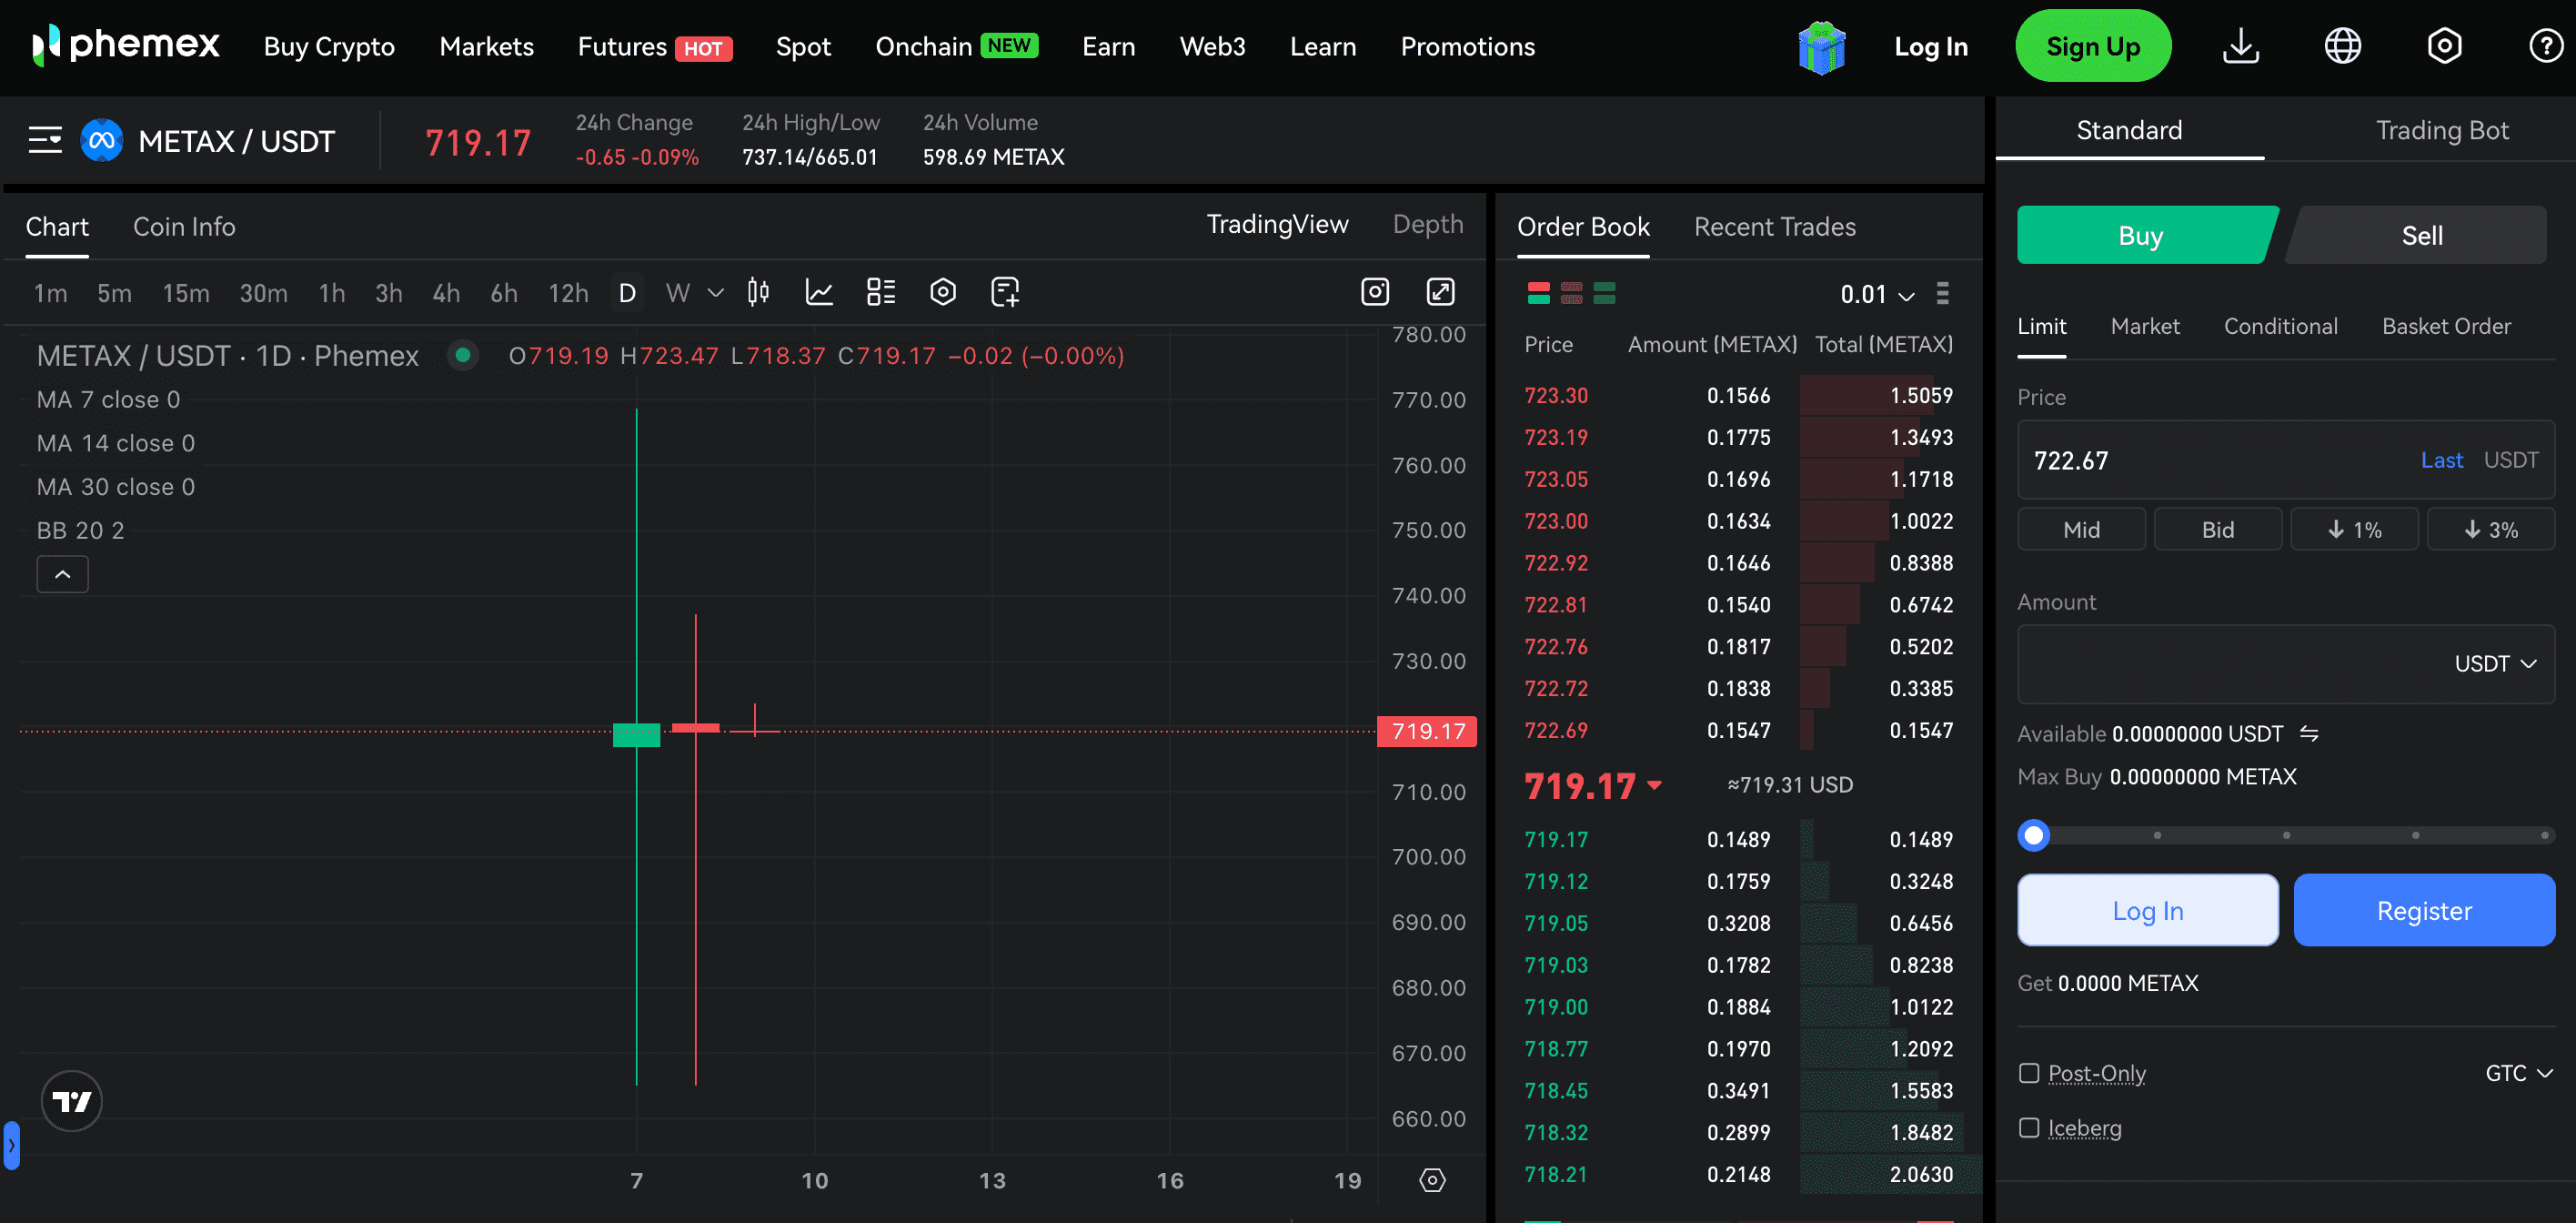Switch to the Recent Trades tab
The image size is (2576, 1223).
[x=1774, y=226]
